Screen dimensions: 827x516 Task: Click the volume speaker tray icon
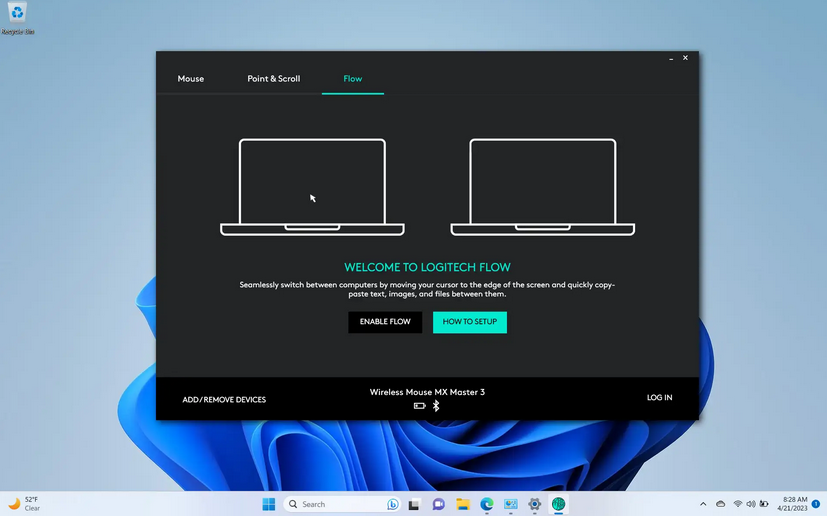coord(751,504)
